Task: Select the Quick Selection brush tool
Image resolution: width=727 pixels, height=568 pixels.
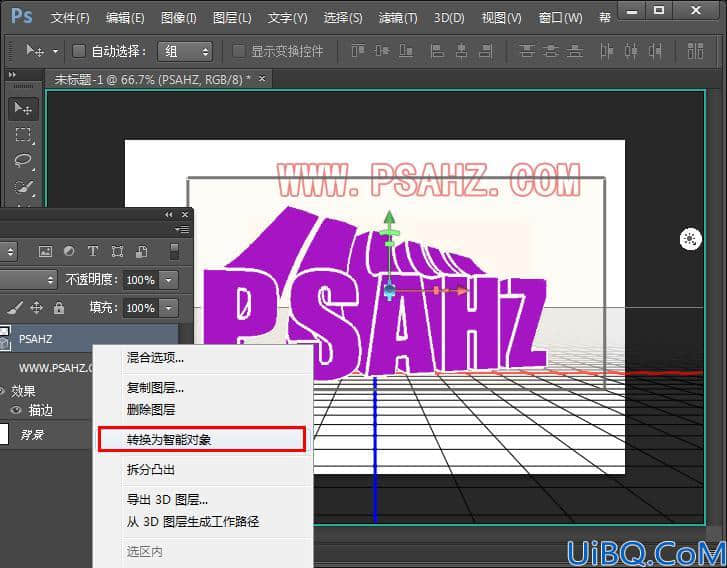Action: tap(23, 187)
